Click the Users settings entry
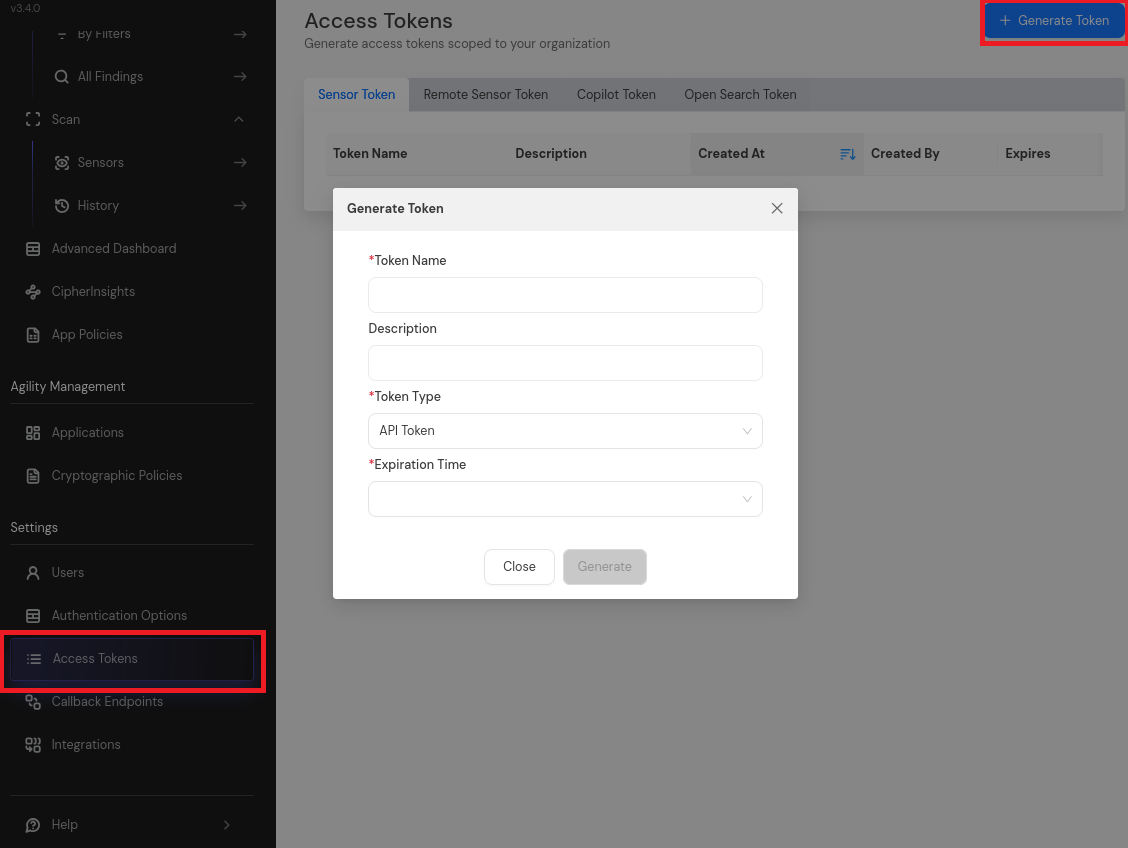Viewport: 1128px width, 848px height. 68,572
